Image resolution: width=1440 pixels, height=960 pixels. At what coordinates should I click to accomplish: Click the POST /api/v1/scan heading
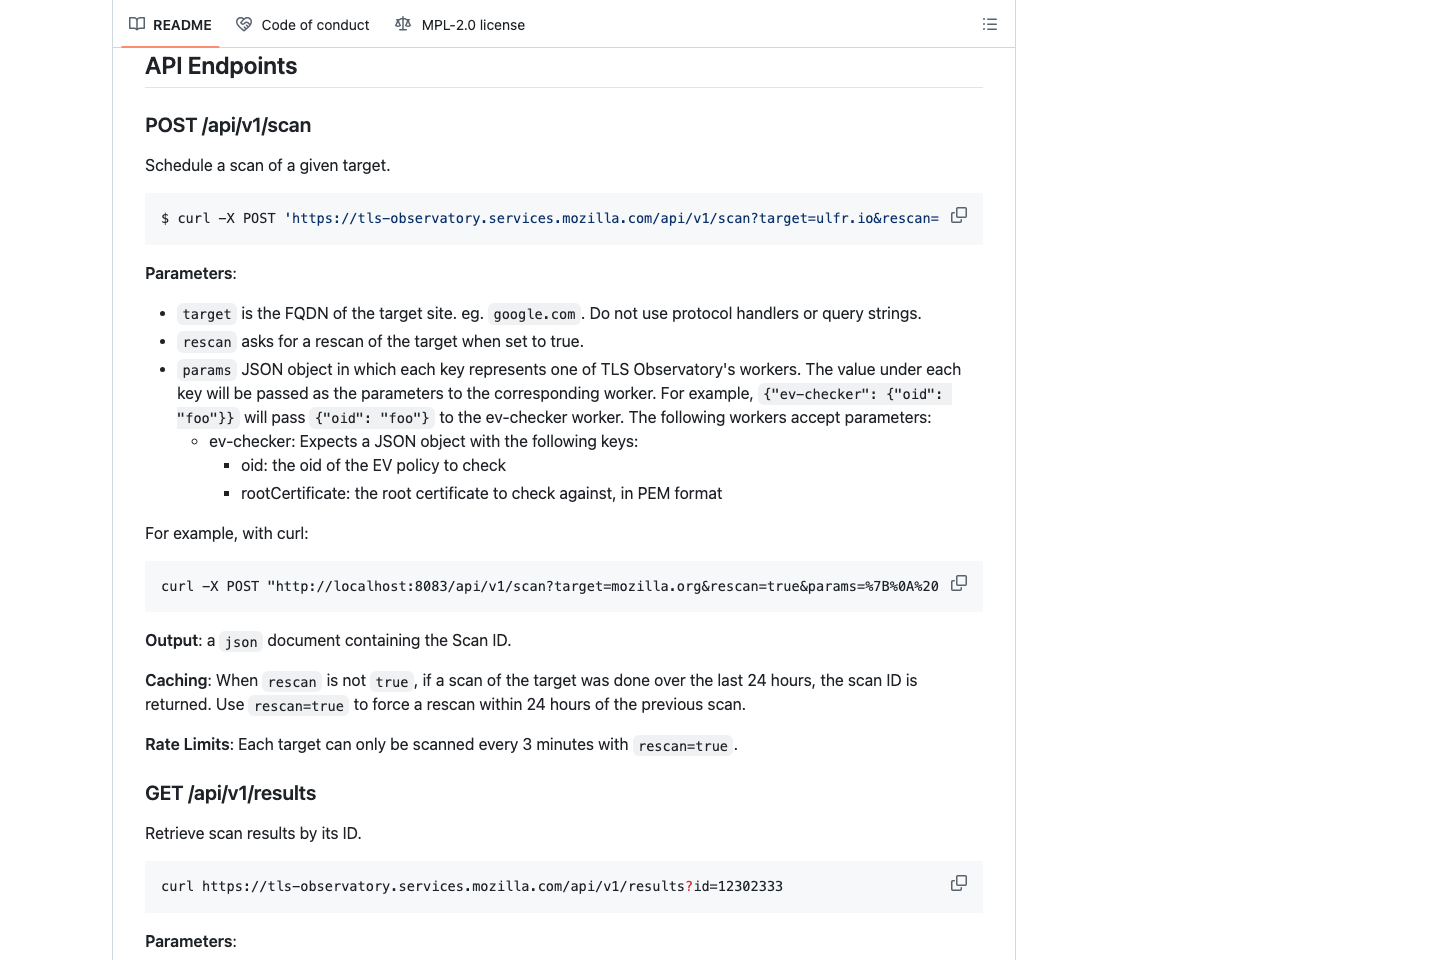[x=228, y=125]
